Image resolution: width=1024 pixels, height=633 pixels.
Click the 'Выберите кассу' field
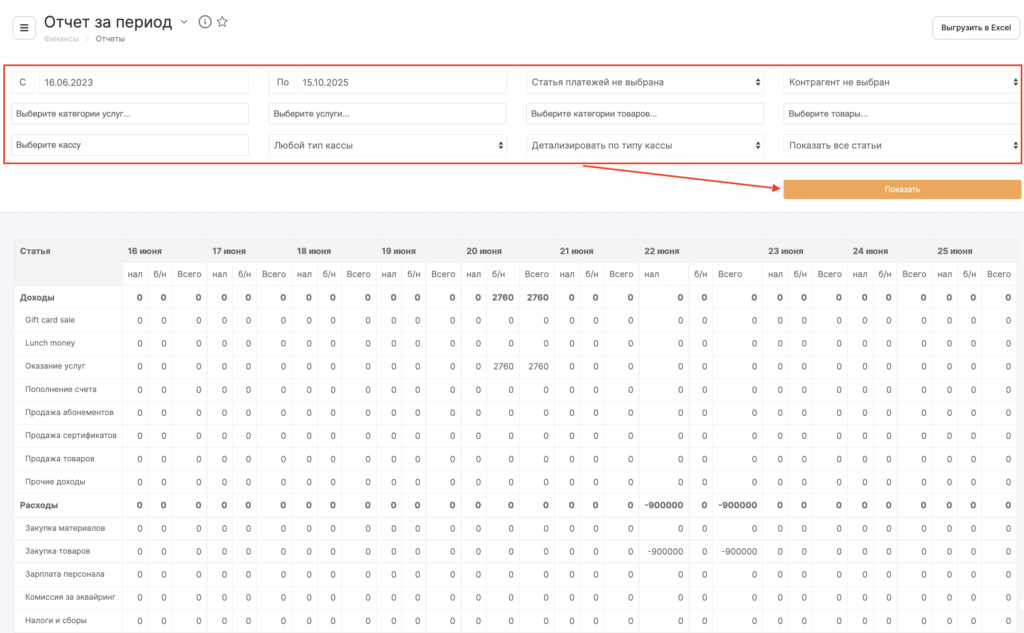point(130,145)
